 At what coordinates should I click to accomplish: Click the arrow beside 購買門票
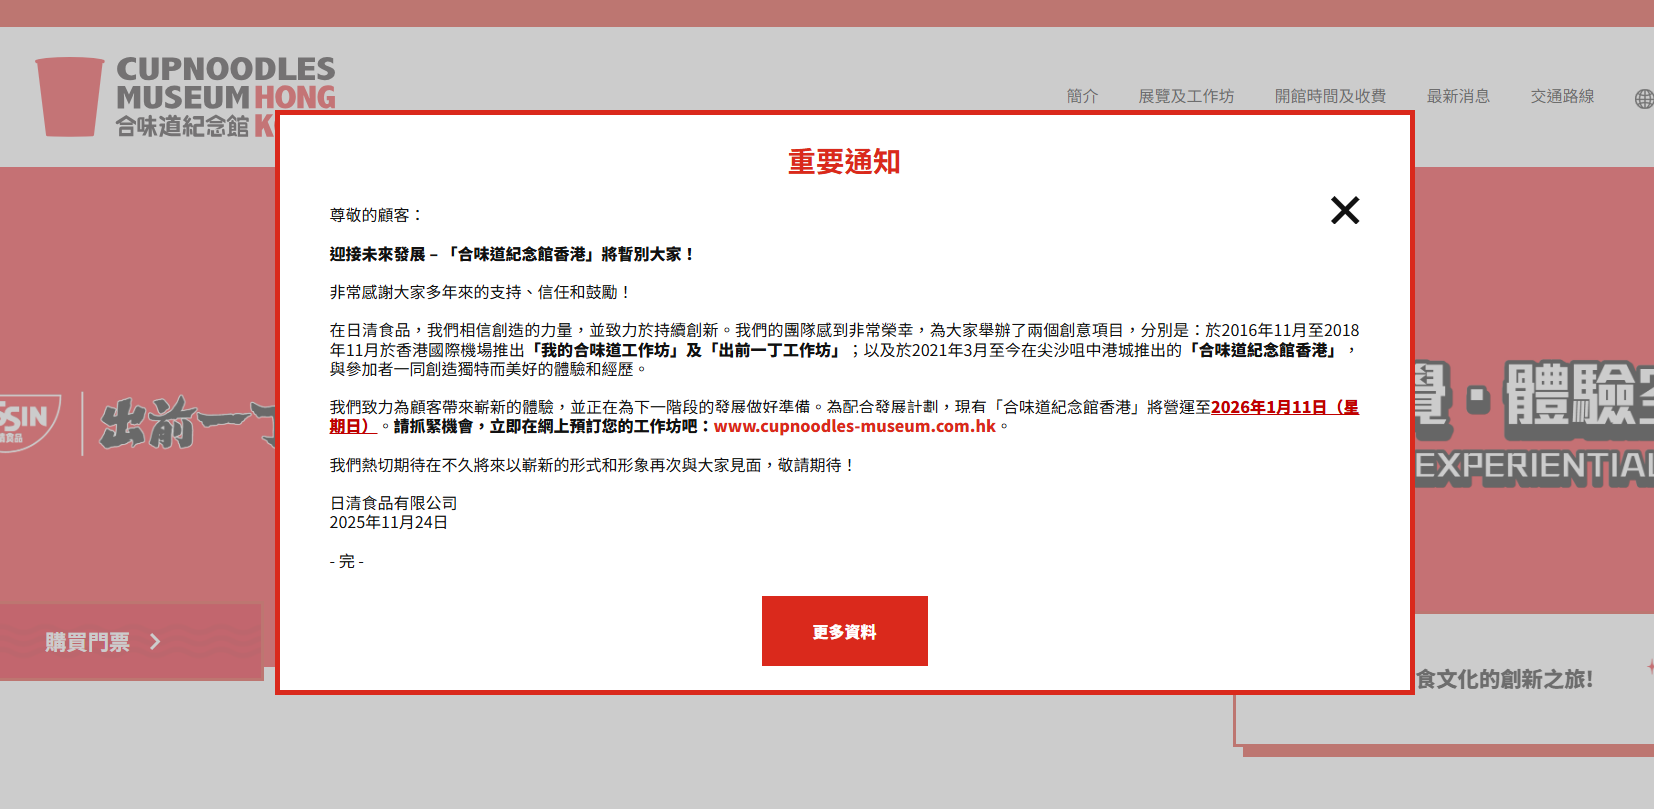point(155,642)
